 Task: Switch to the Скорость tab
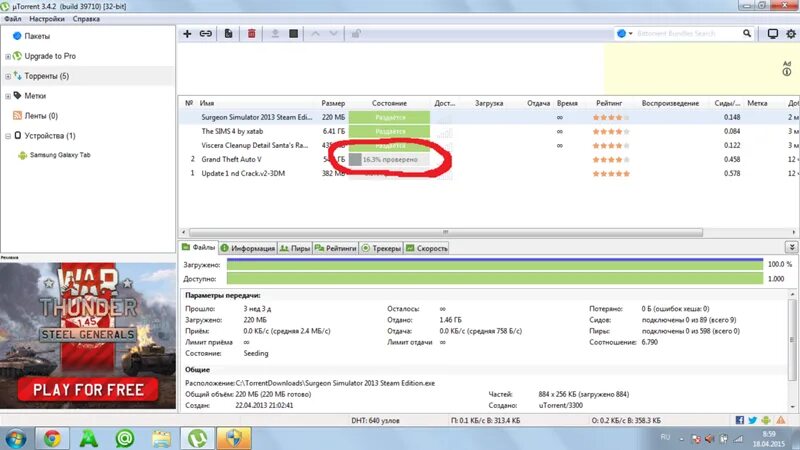click(427, 248)
